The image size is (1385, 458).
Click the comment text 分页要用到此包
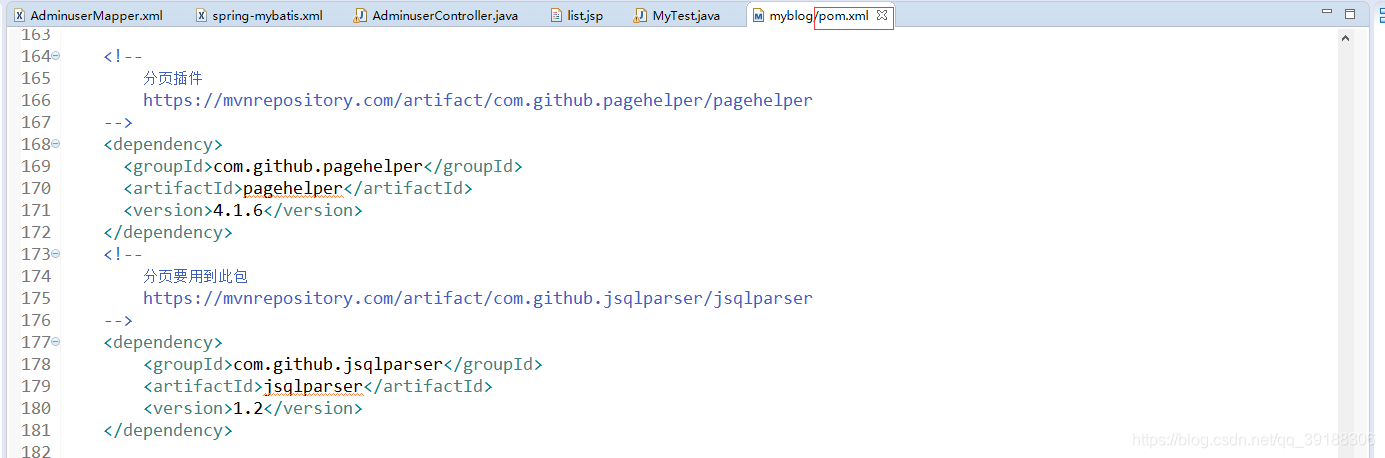pyautogui.click(x=195, y=276)
